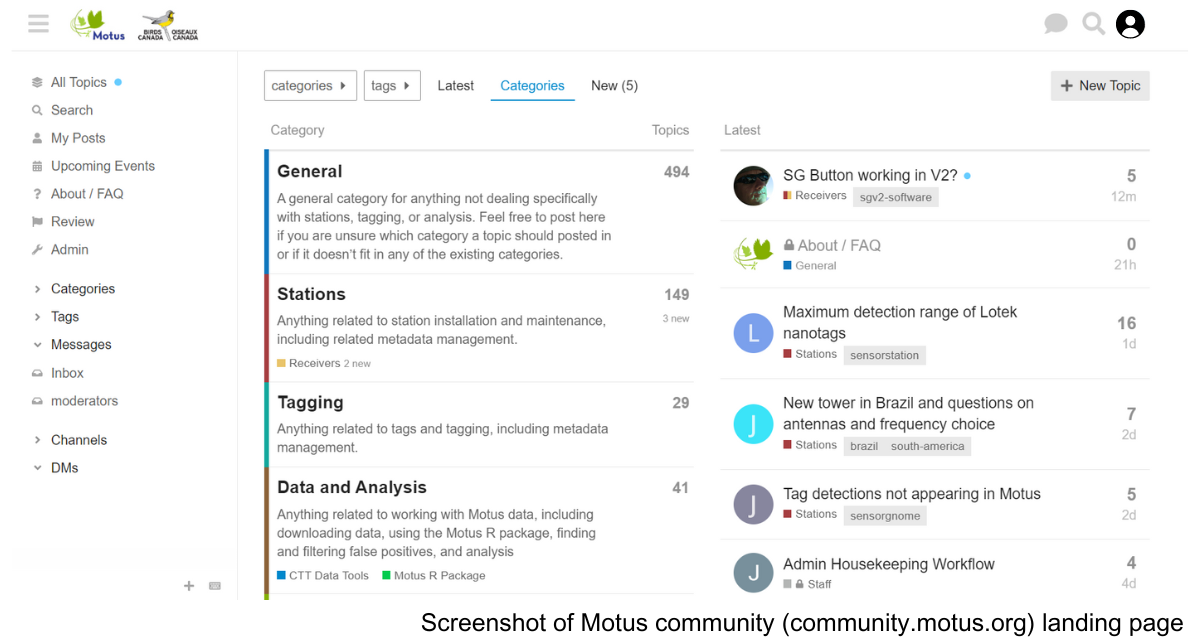The width and height of the screenshot is (1200, 640).
Task: Open the chat bubble icon
Action: [x=1055, y=24]
